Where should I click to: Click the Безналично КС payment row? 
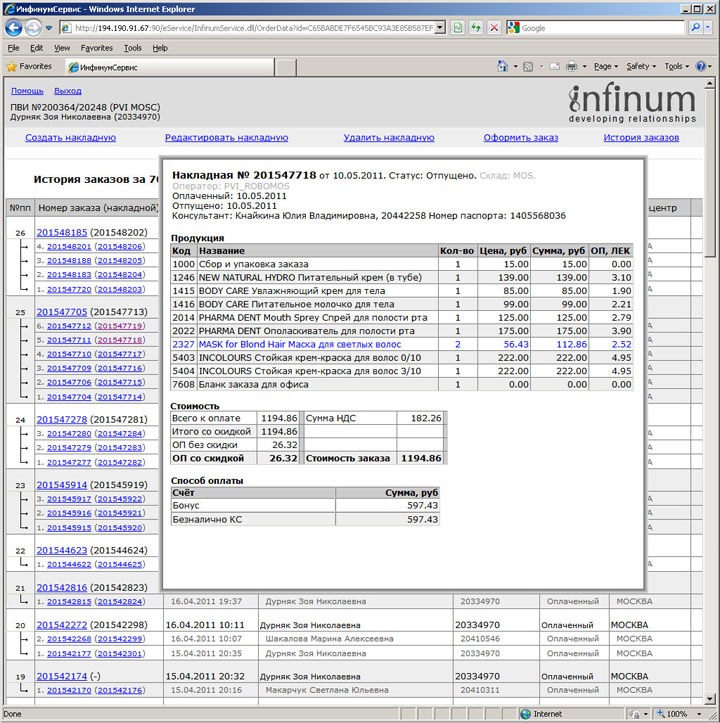tap(305, 520)
